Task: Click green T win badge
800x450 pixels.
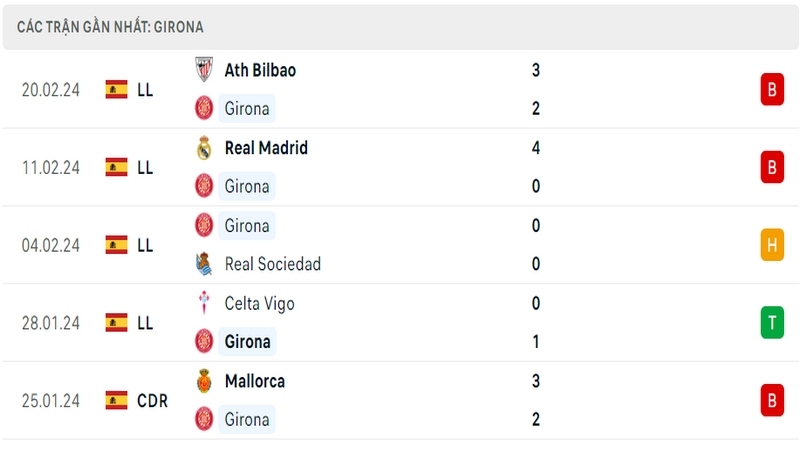Action: (x=772, y=322)
